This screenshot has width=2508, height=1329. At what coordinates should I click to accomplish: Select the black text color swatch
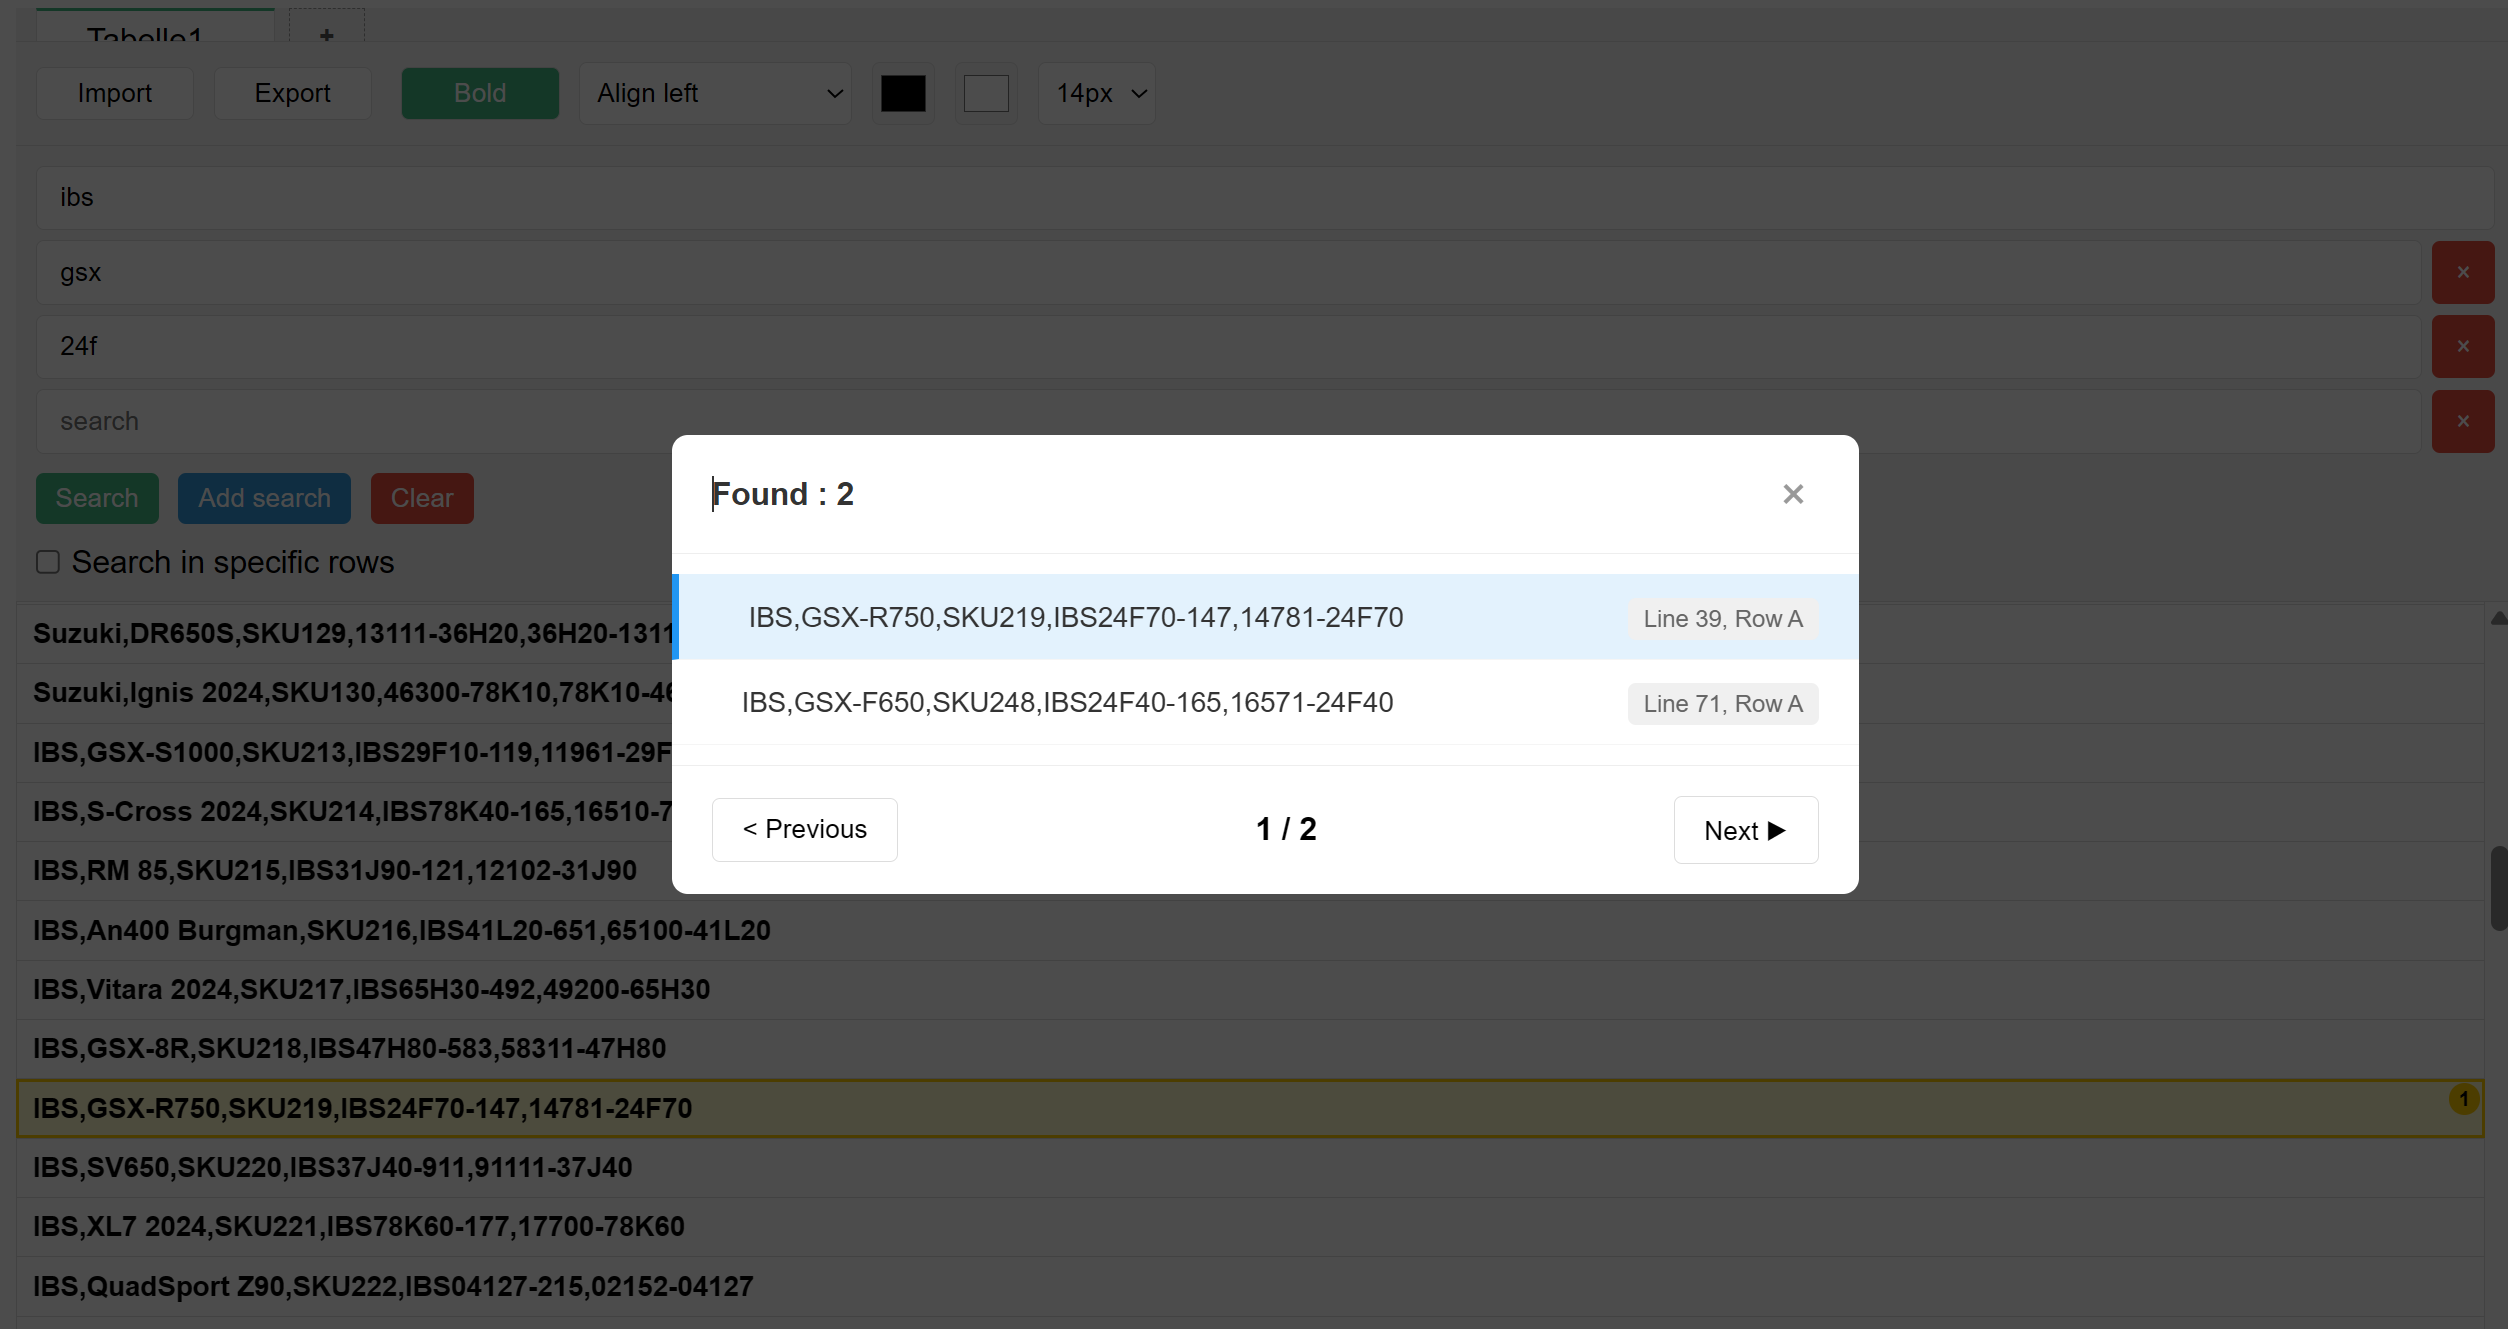tap(903, 93)
